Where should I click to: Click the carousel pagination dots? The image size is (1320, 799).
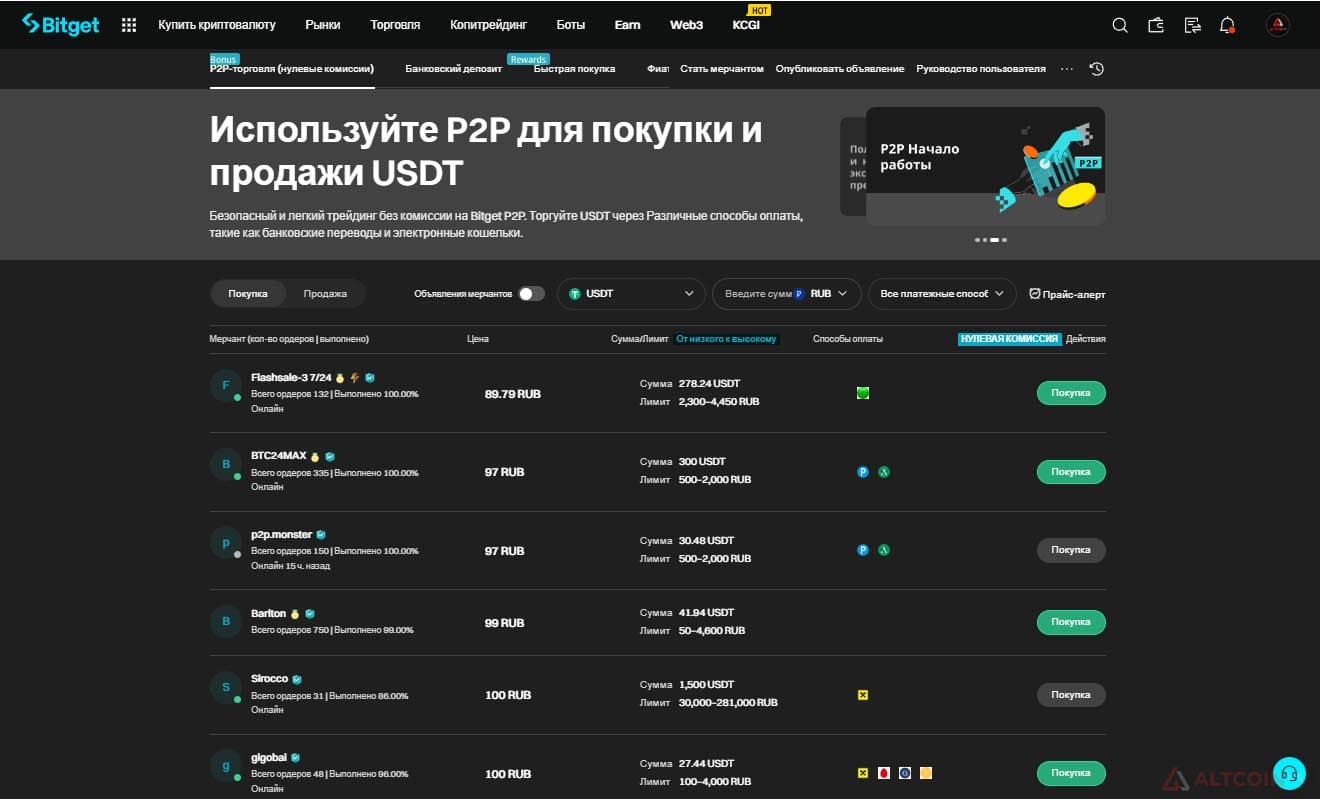click(x=991, y=240)
